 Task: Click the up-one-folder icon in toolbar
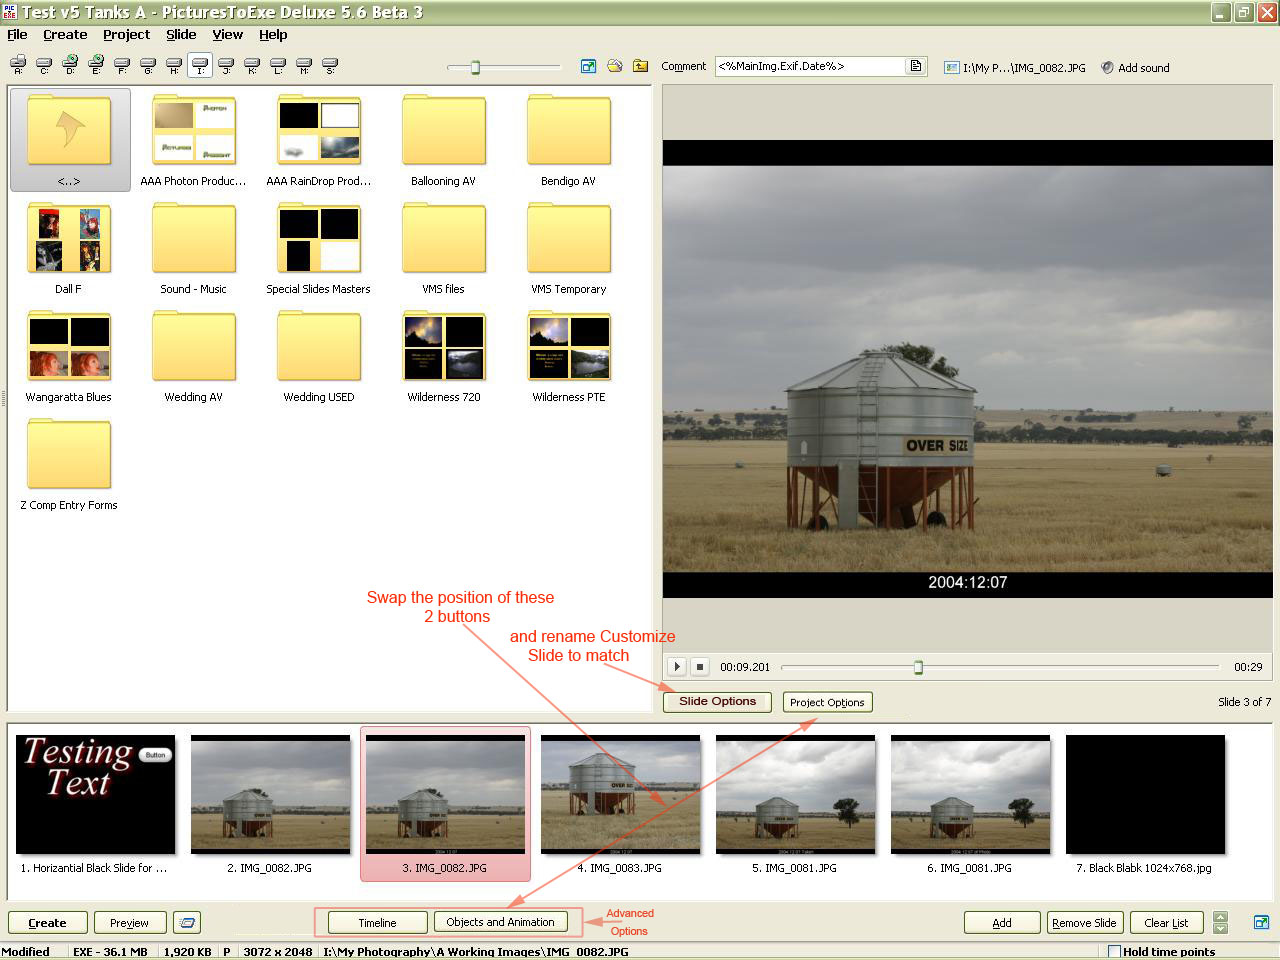point(640,66)
